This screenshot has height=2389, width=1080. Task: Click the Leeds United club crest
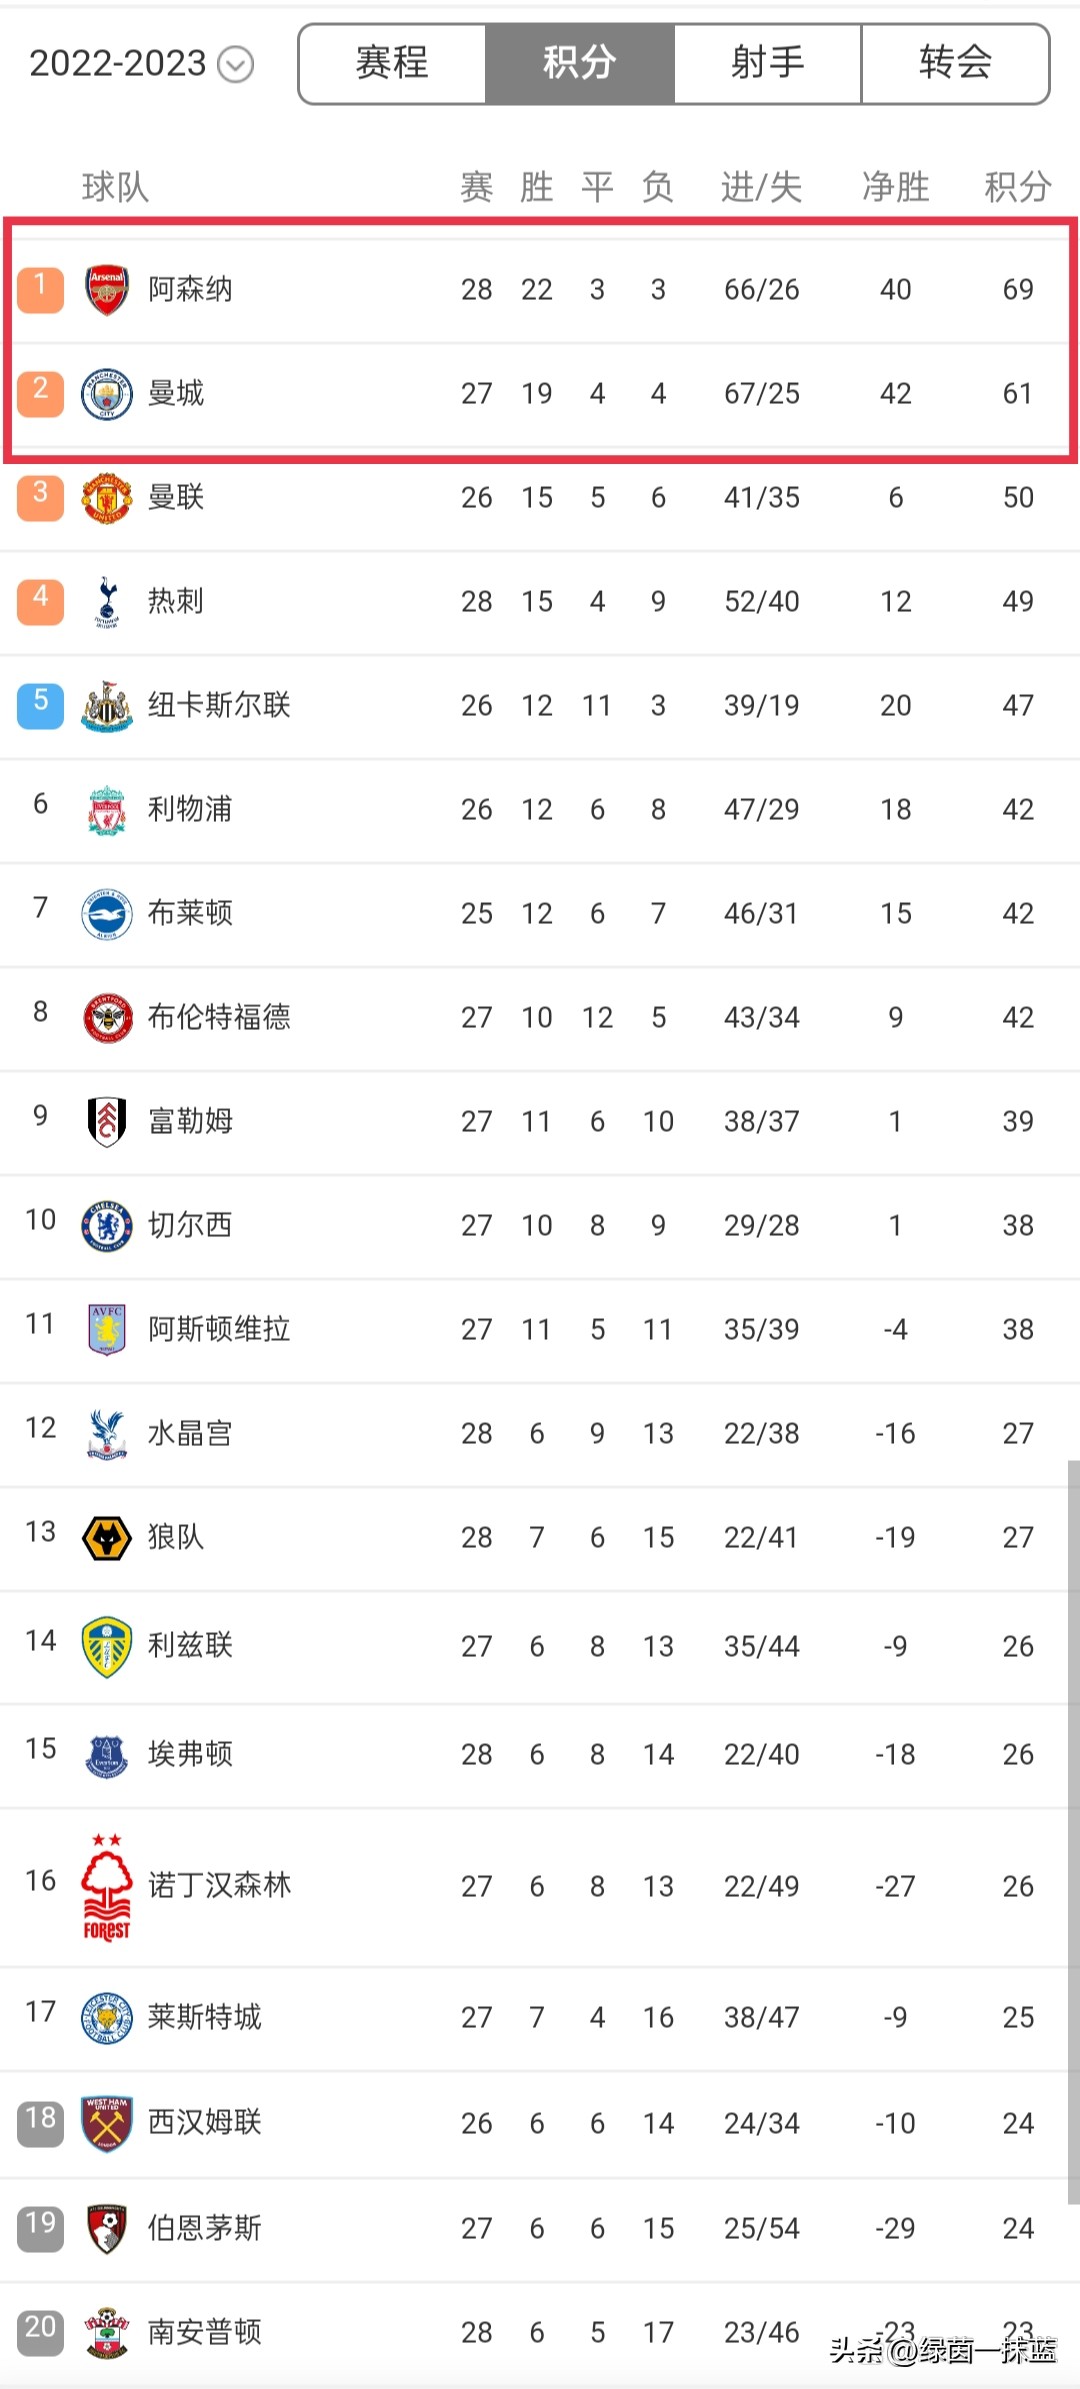pyautogui.click(x=106, y=1647)
